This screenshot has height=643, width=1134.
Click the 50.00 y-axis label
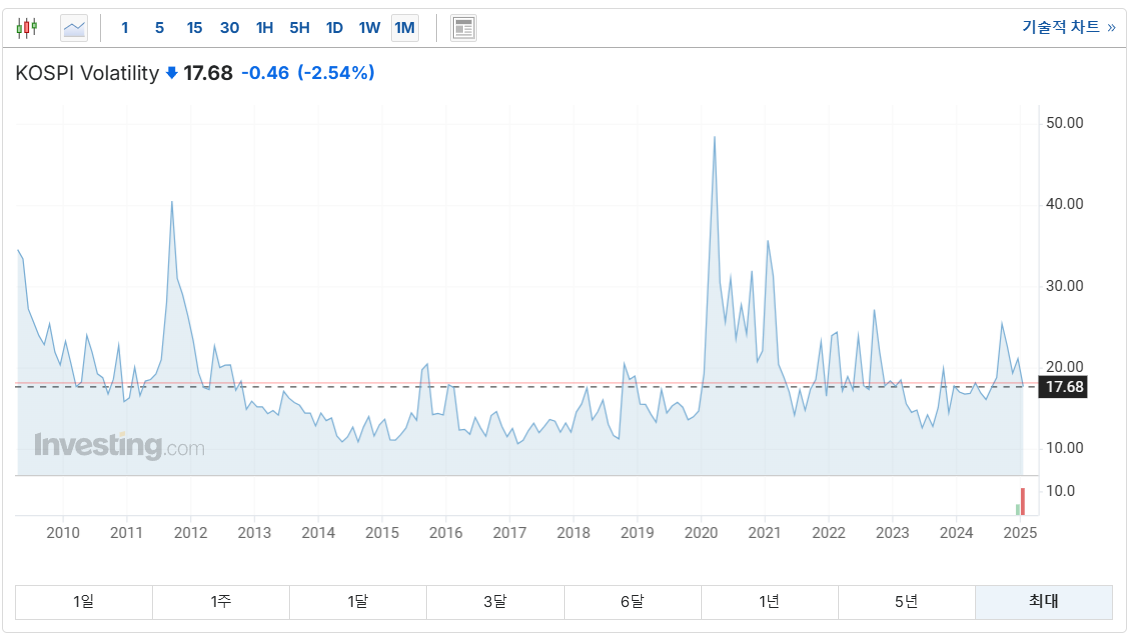[x=1065, y=123]
